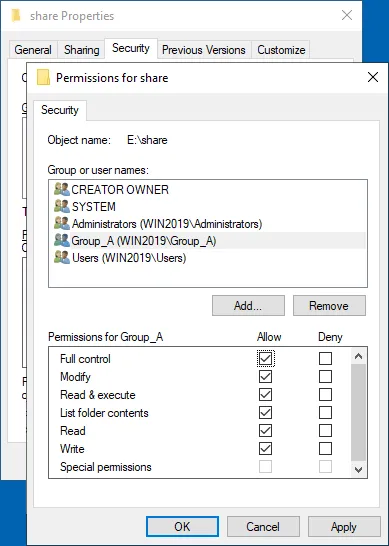Viewport: 389px width, 546px height.
Task: Click the Administrators group icon
Action: coord(62,224)
